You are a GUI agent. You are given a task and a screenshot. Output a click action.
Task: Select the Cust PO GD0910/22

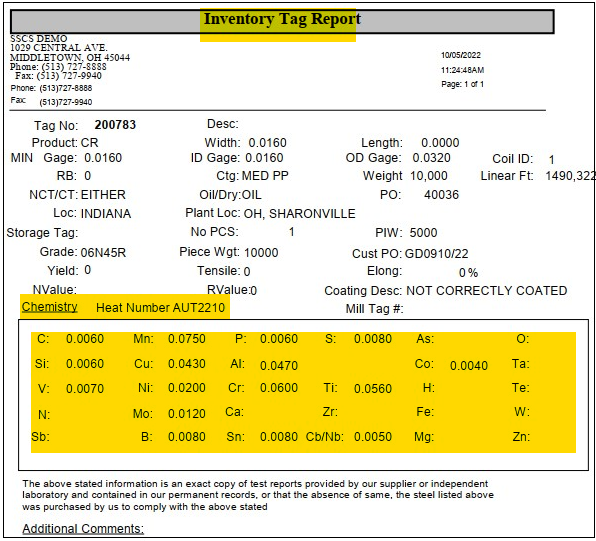(x=436, y=254)
